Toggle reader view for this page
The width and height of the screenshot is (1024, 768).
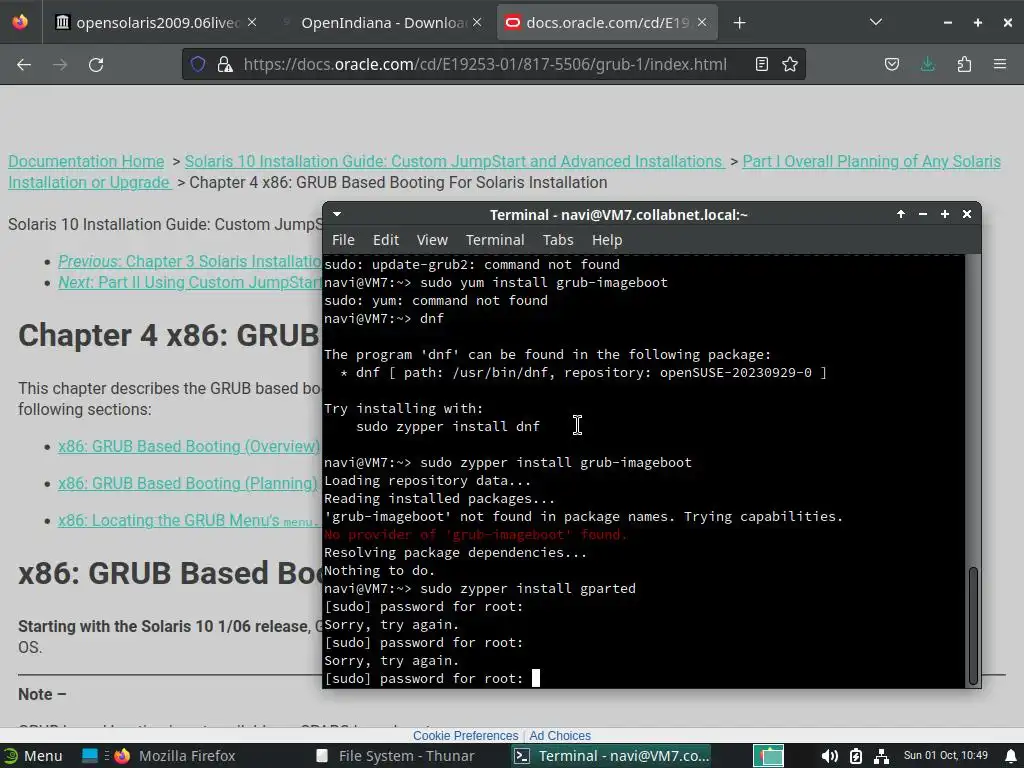pos(761,64)
